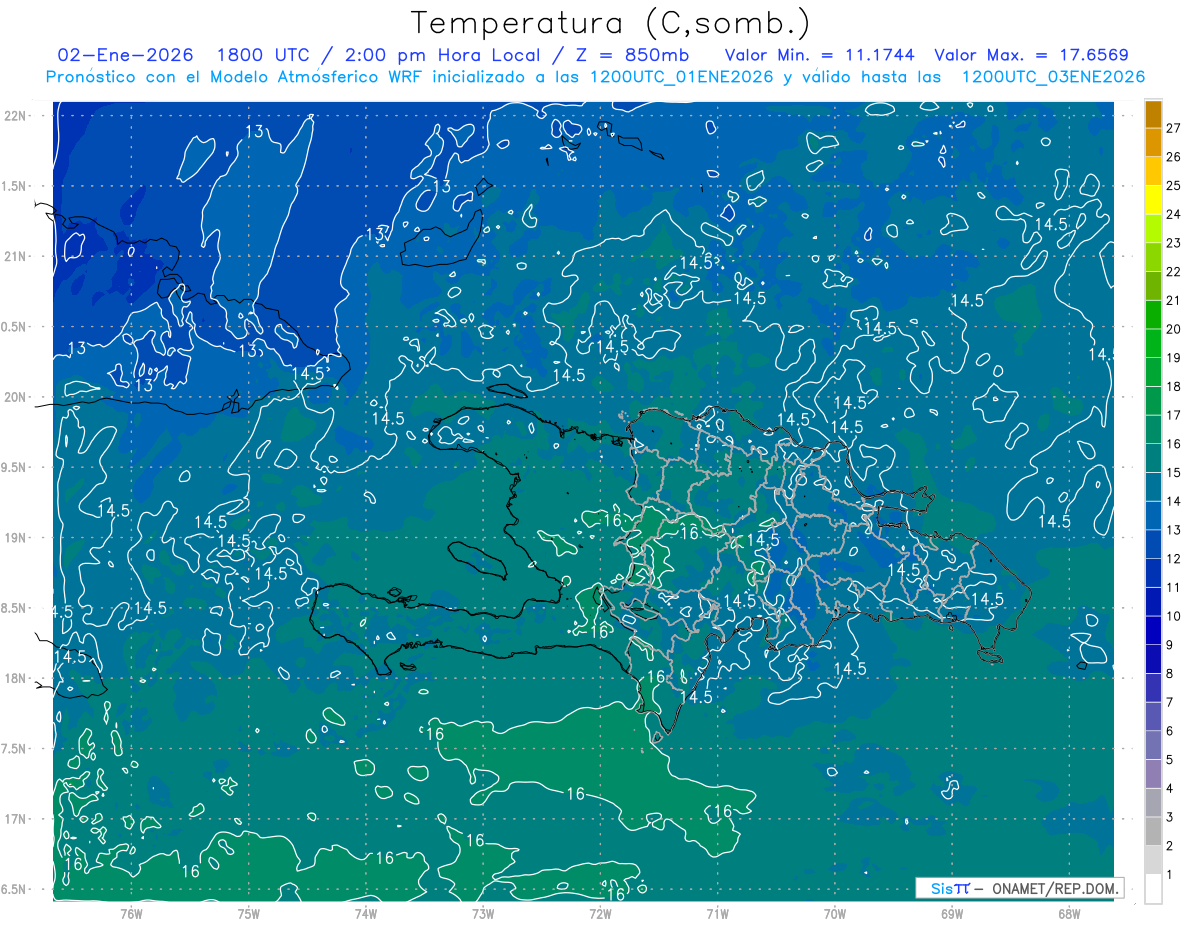The width and height of the screenshot is (1200, 927).
Task: Click the gray legend swatch between 2 and 3
Action: point(1153,831)
